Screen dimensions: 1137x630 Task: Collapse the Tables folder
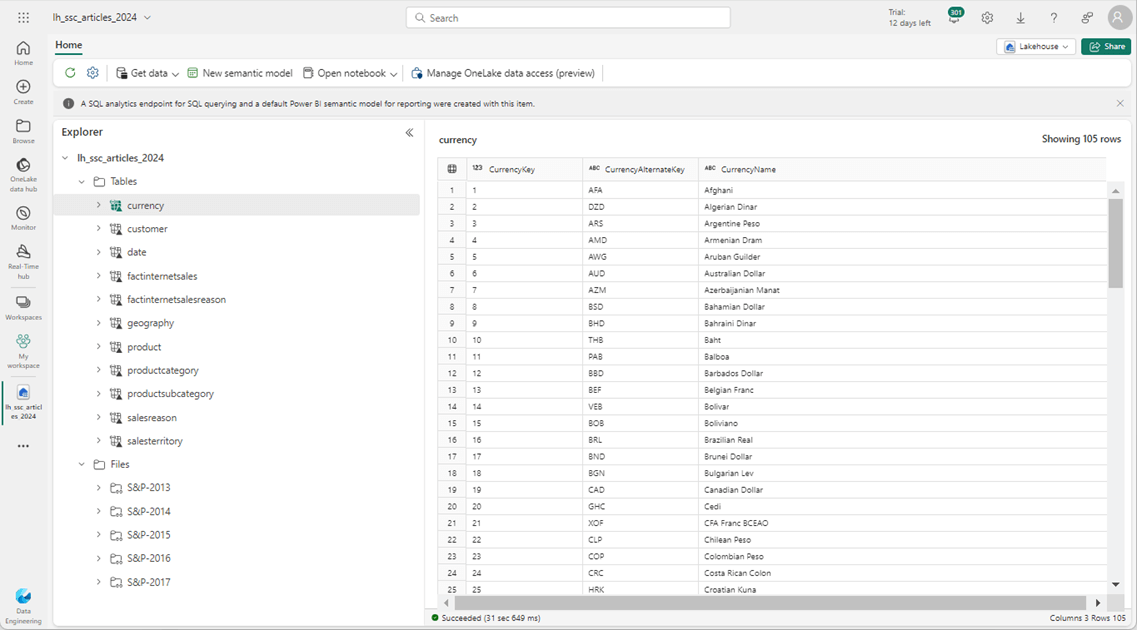click(x=82, y=182)
